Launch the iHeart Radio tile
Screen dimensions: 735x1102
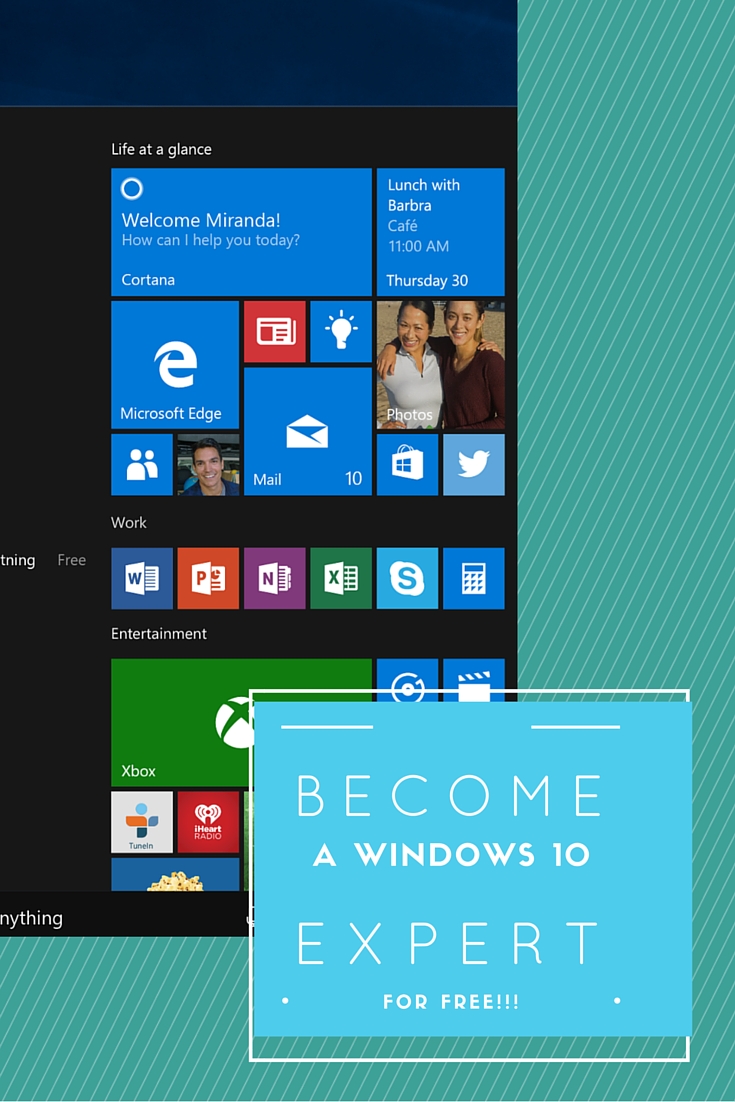(208, 821)
